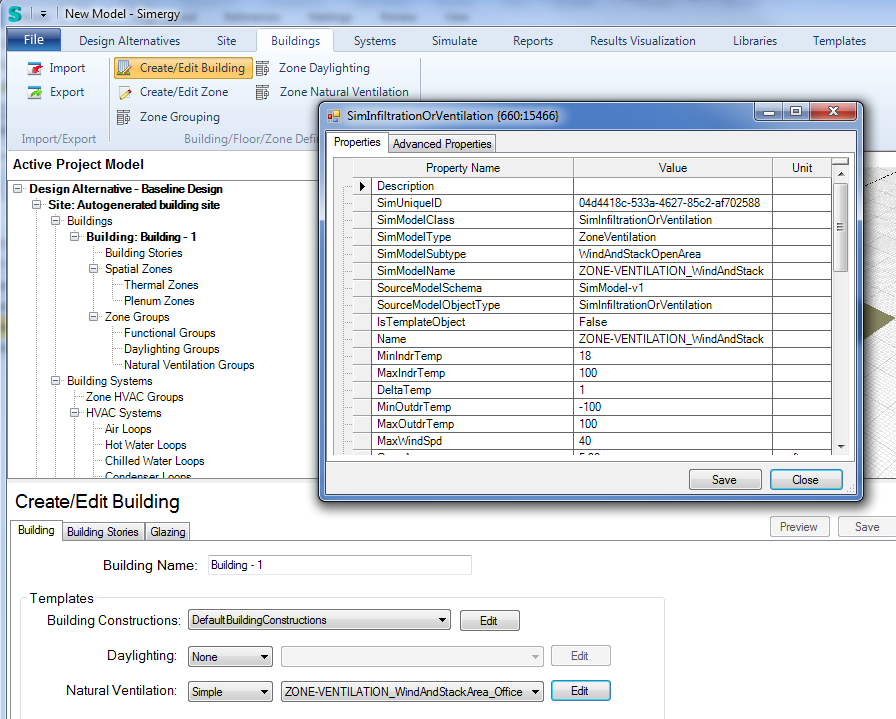Viewport: 896px width, 719px height.
Task: Open the ZONE-VENTILATION_WindAndStackArea_Office dropdown
Action: [x=412, y=692]
